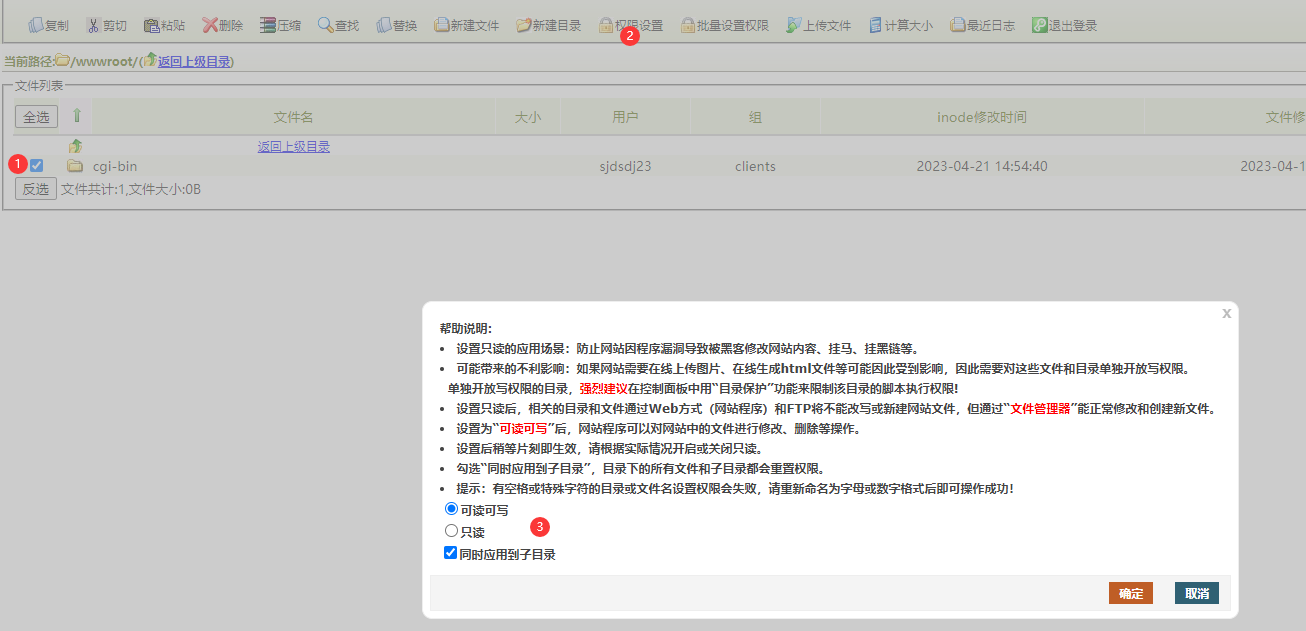Open 批量设置权限 in the toolbar
Screen dimensions: 1306x631
pos(724,25)
